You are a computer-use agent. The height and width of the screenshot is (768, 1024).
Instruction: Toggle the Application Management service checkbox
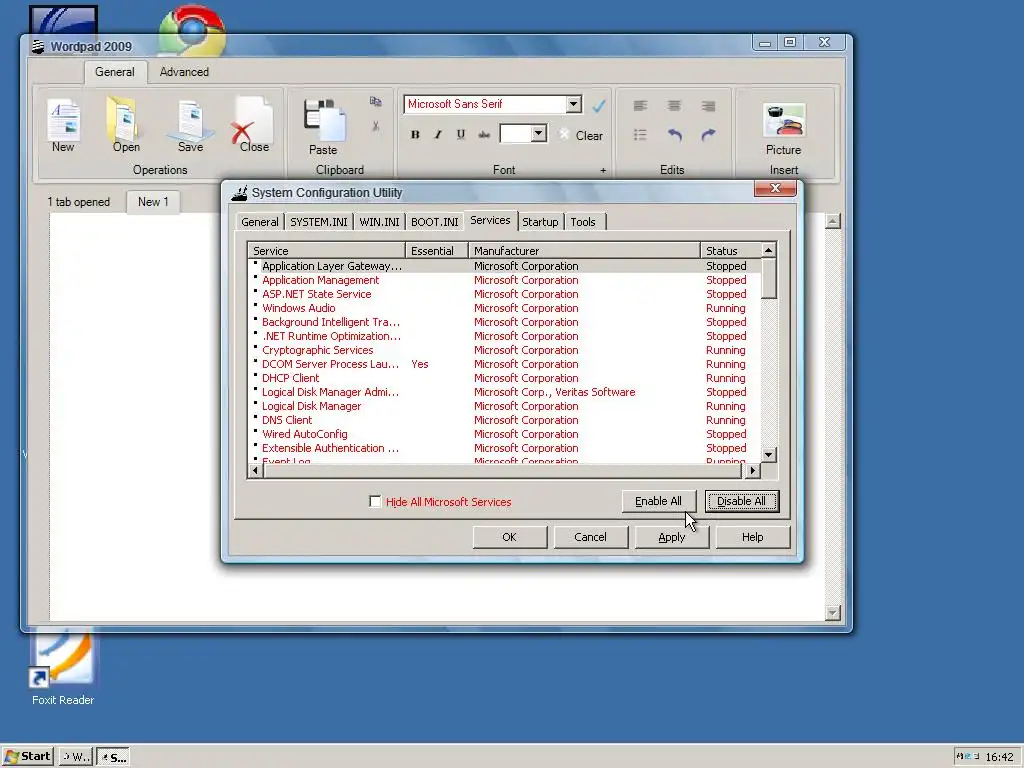[x=255, y=278]
